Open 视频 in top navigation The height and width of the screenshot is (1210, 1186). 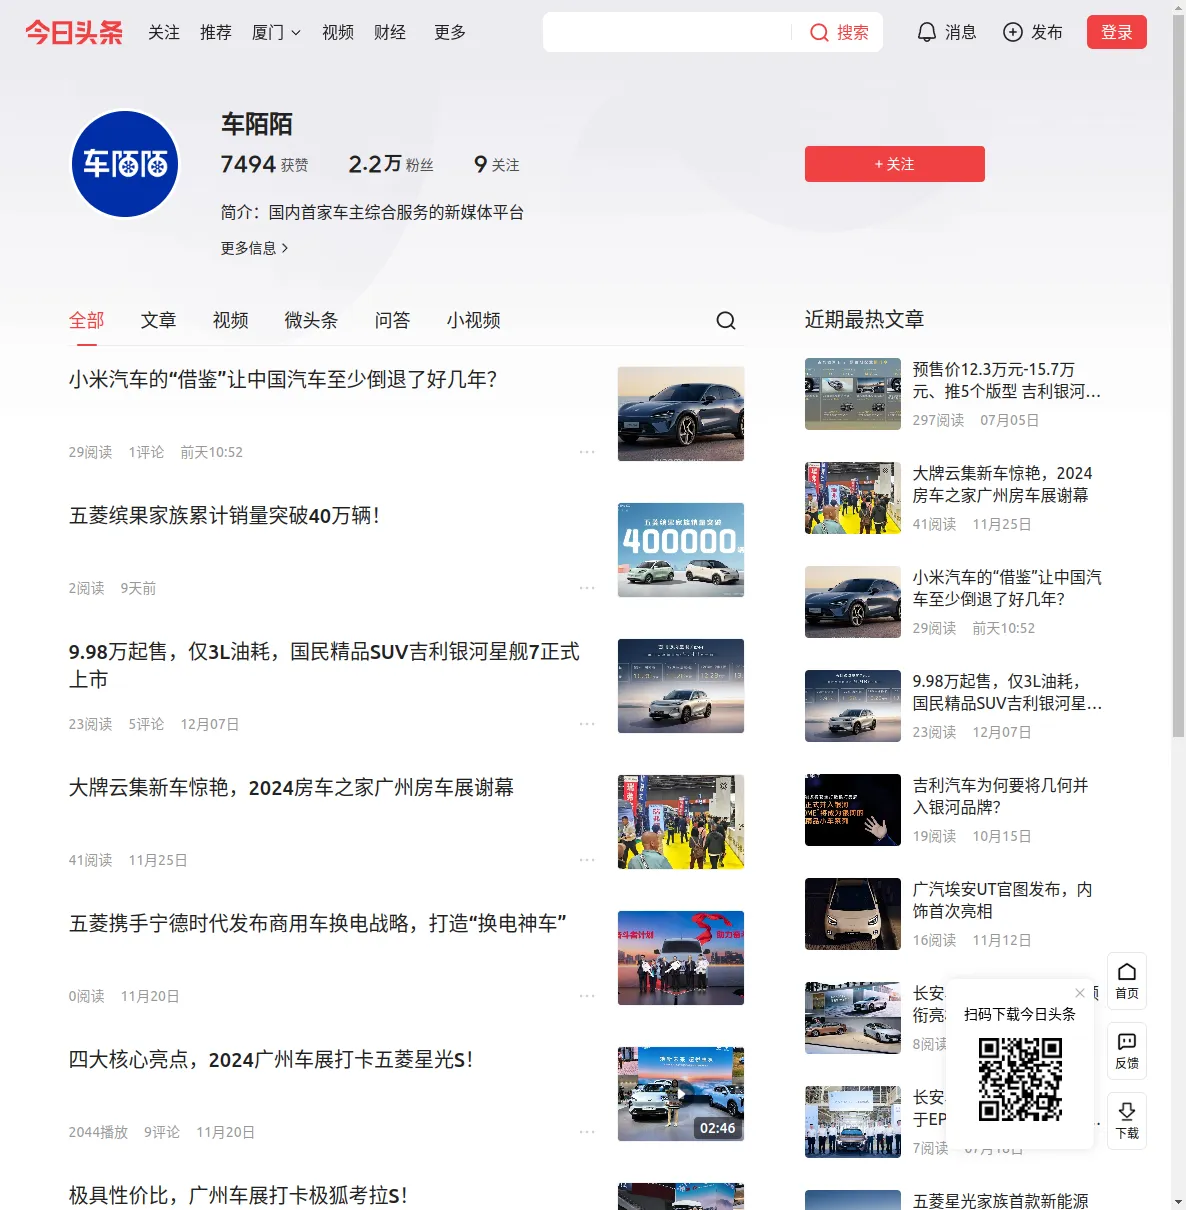(338, 32)
